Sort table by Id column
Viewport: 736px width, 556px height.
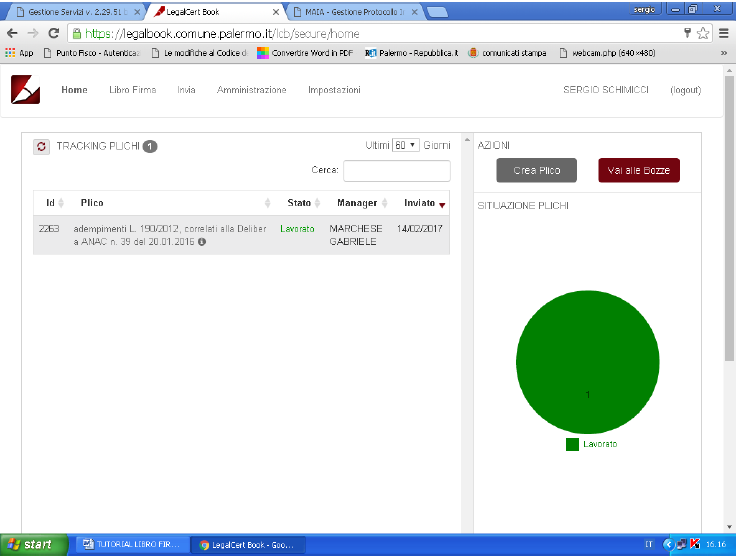55,203
